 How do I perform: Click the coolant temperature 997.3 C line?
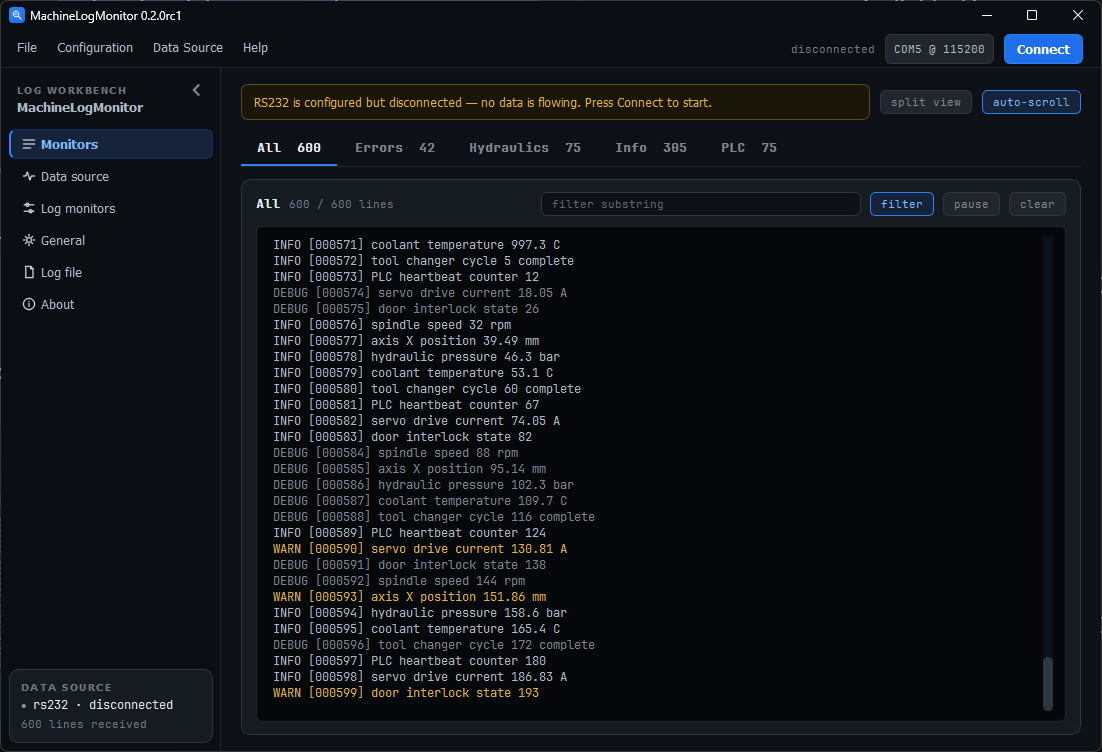click(x=417, y=245)
